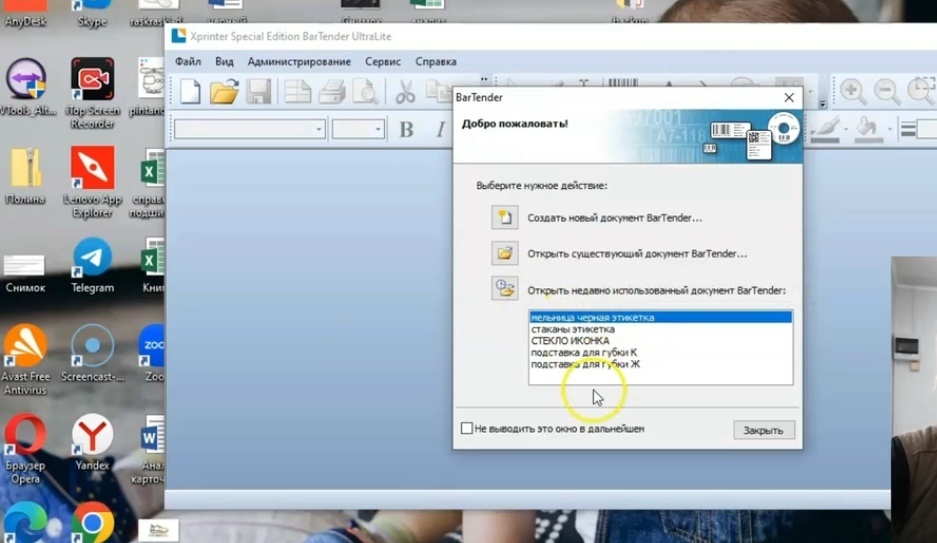
Task: Click the VTools desktop icon
Action: click(25, 87)
